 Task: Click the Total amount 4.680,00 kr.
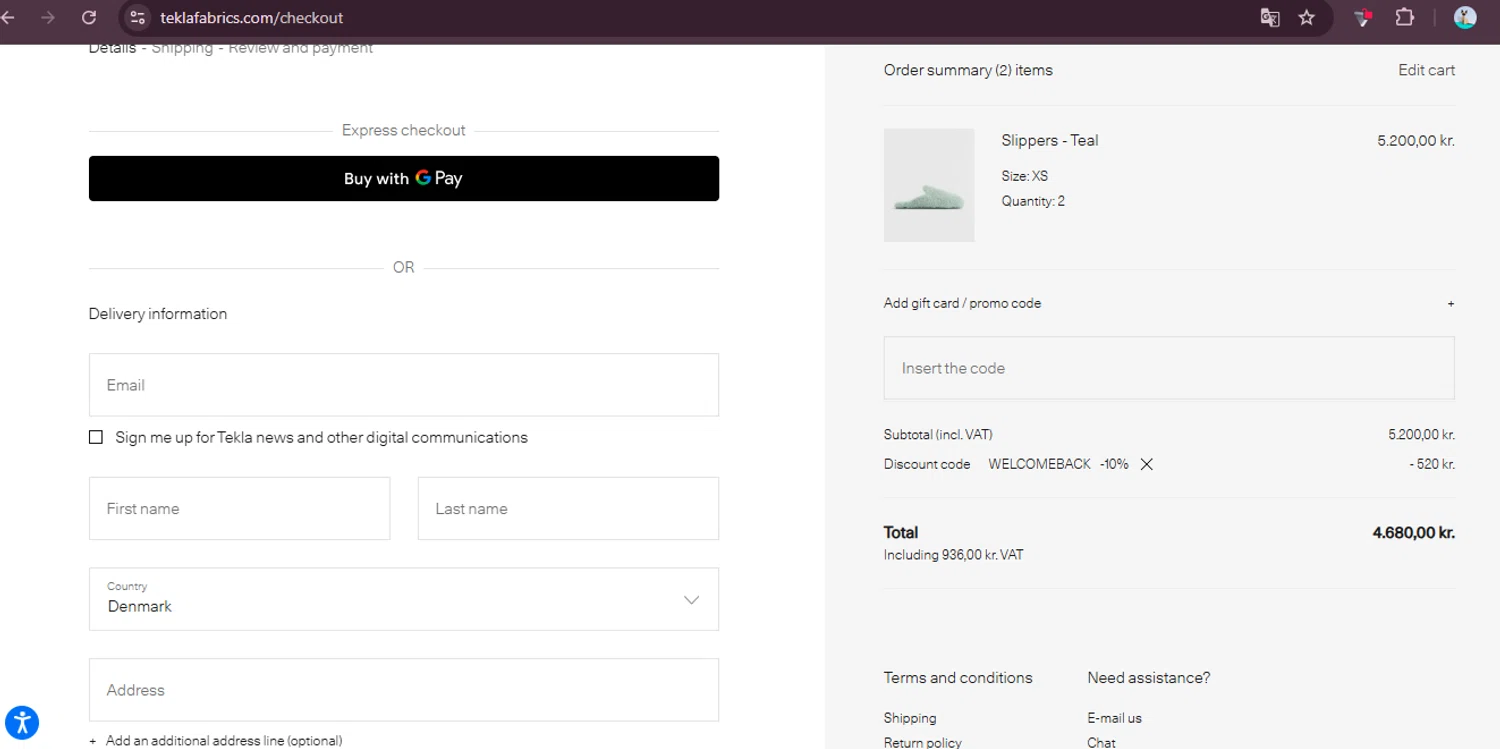(1413, 533)
